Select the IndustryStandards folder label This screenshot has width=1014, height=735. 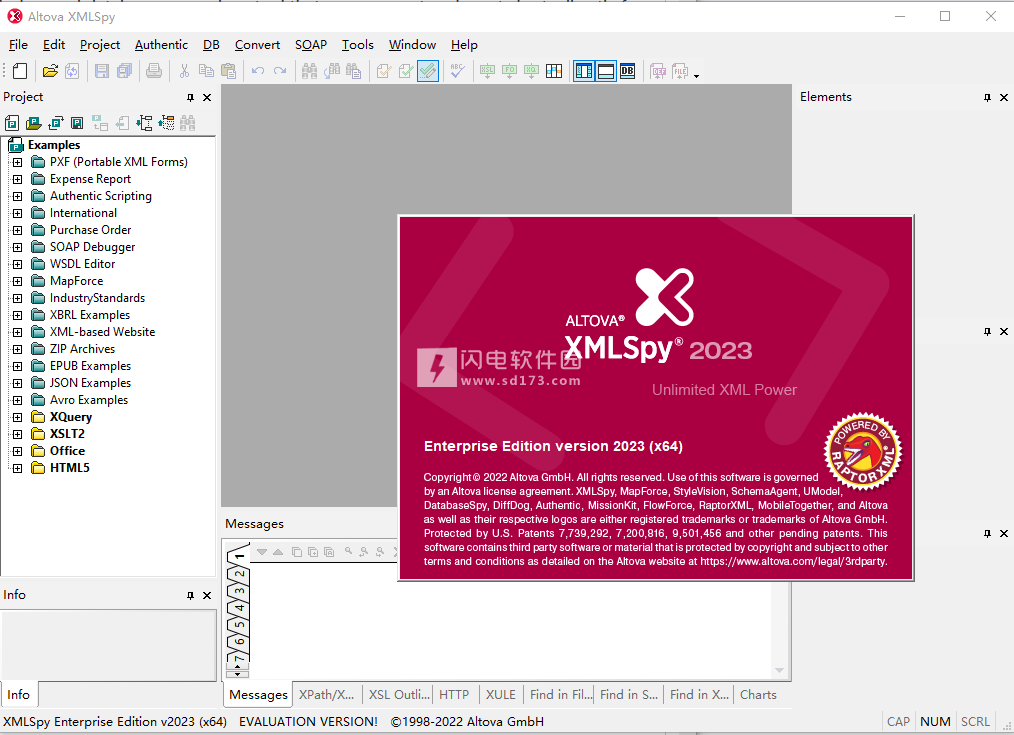click(97, 298)
